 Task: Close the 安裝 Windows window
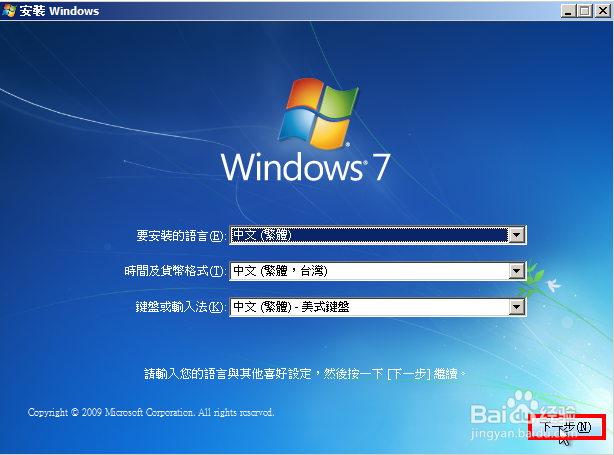pyautogui.click(x=603, y=11)
